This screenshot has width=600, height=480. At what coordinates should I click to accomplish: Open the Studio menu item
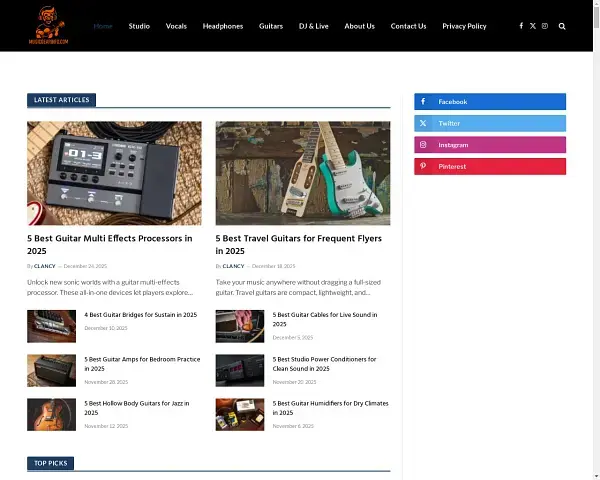tap(139, 26)
